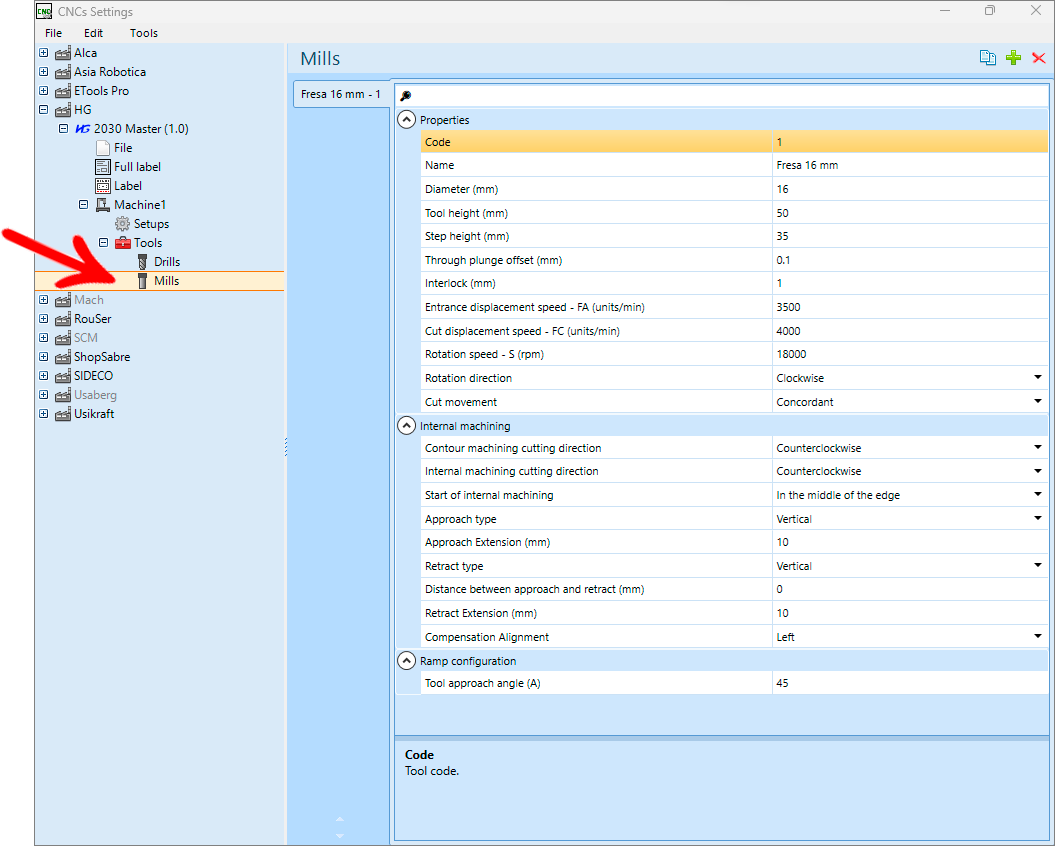Screen dimensions: 1055x846
Task: Click the Machine1 machine icon
Action: click(102, 205)
